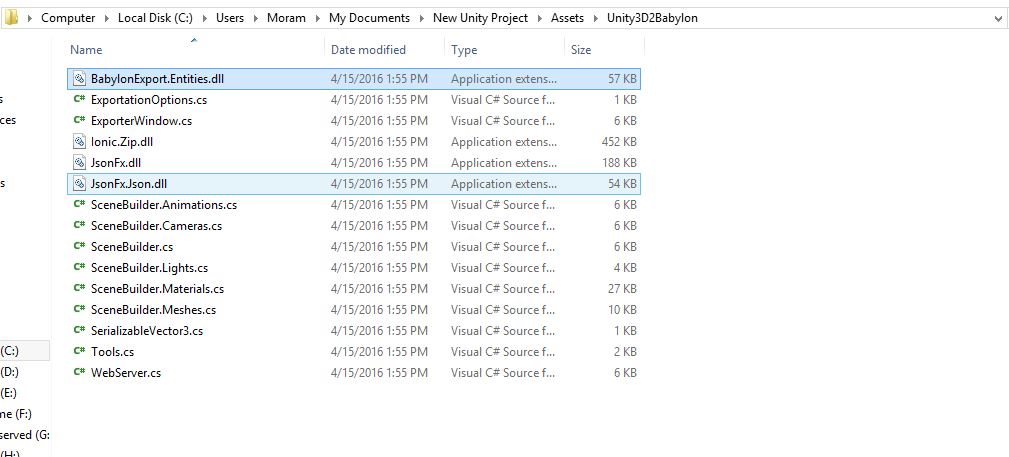Click the JsonFx.dll file icon
This screenshot has height=457, width=1009.
click(x=79, y=163)
